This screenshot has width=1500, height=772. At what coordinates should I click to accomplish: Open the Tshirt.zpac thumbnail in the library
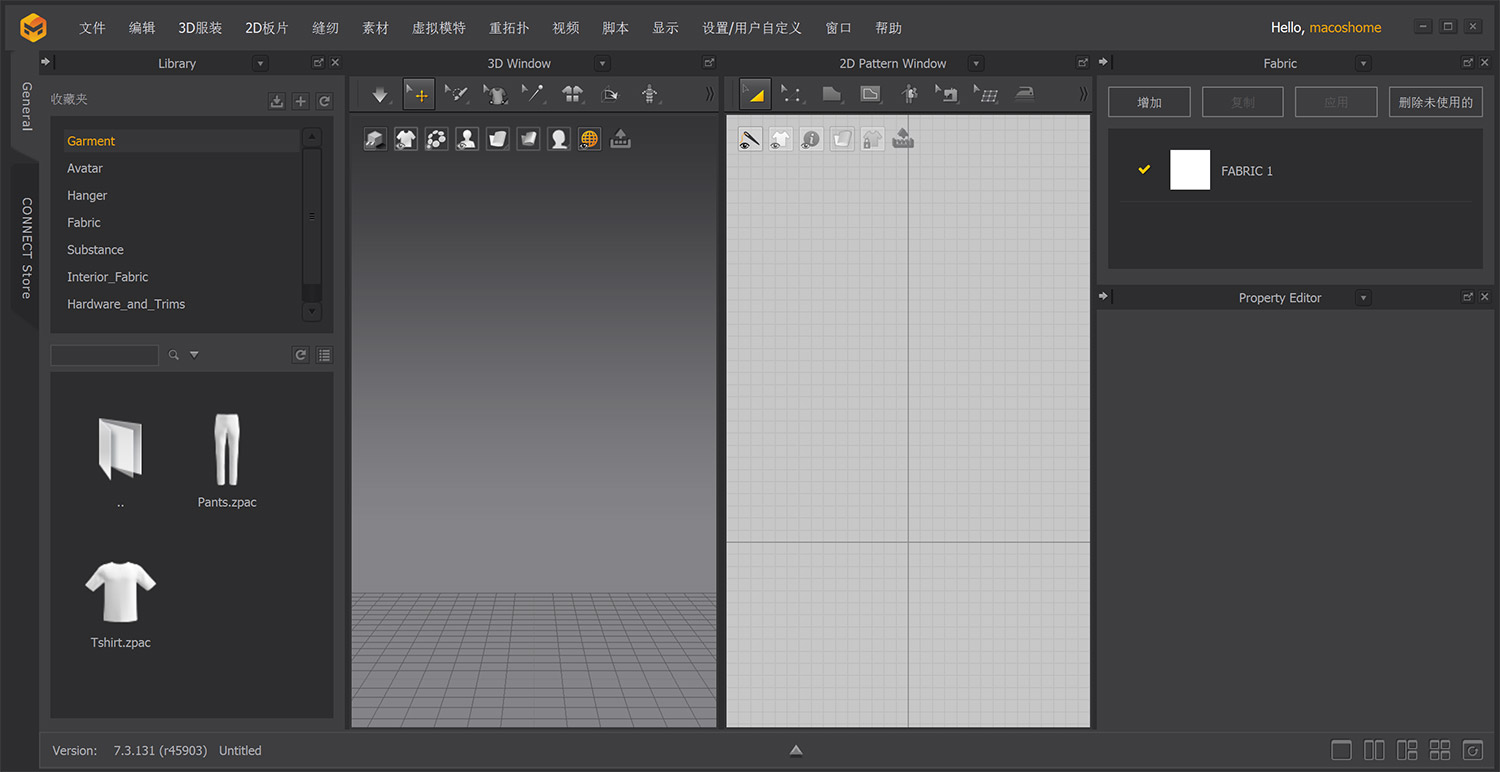click(x=120, y=592)
